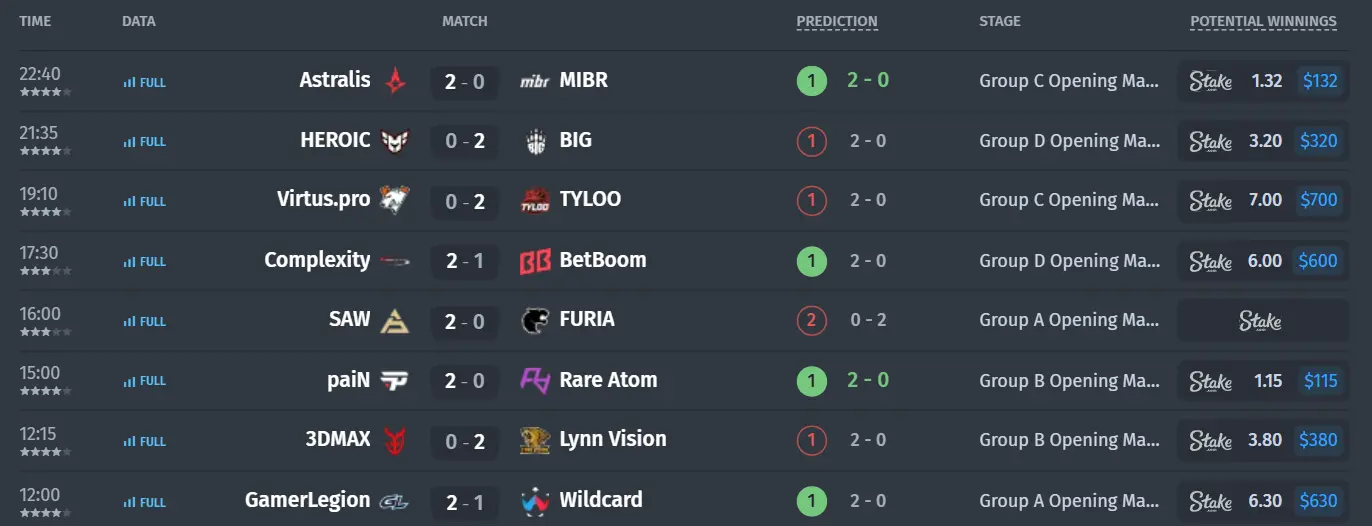Click the POTENTIAL WINNINGS column header
The image size is (1372, 526).
1263,21
